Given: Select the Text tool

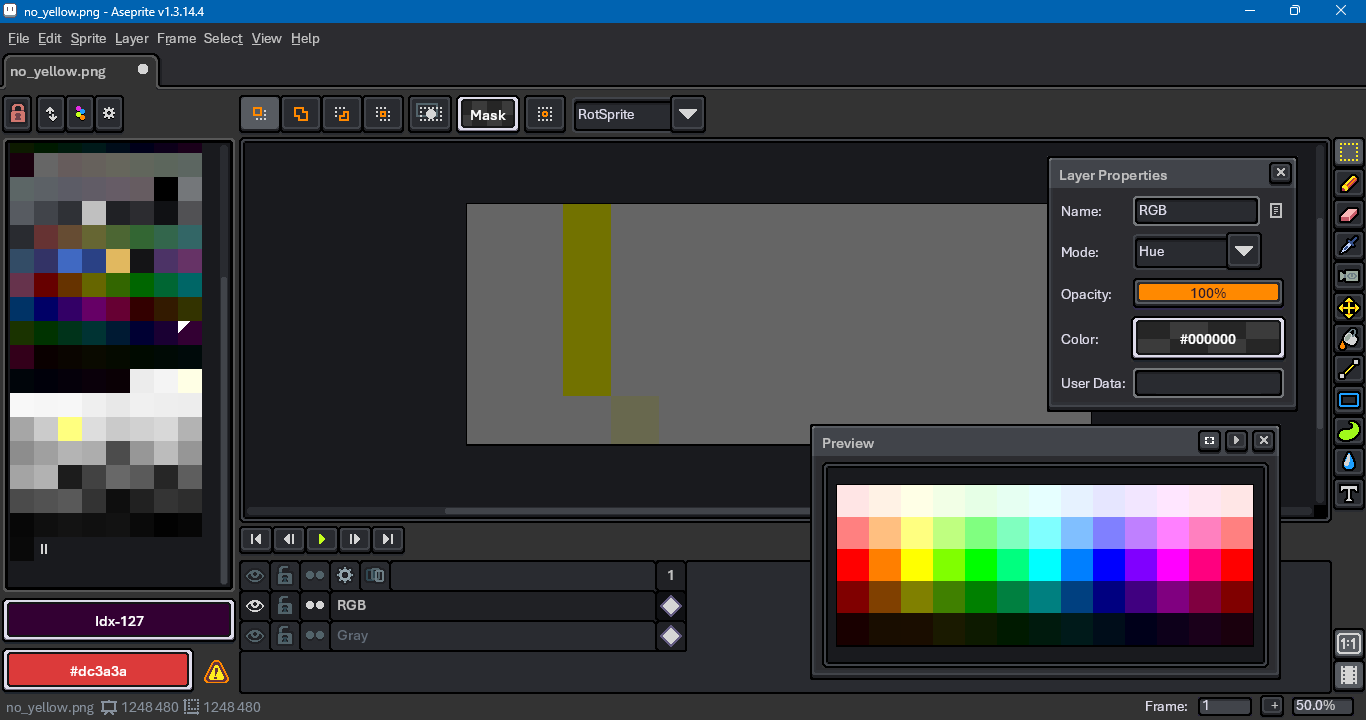Looking at the screenshot, I should pyautogui.click(x=1349, y=493).
